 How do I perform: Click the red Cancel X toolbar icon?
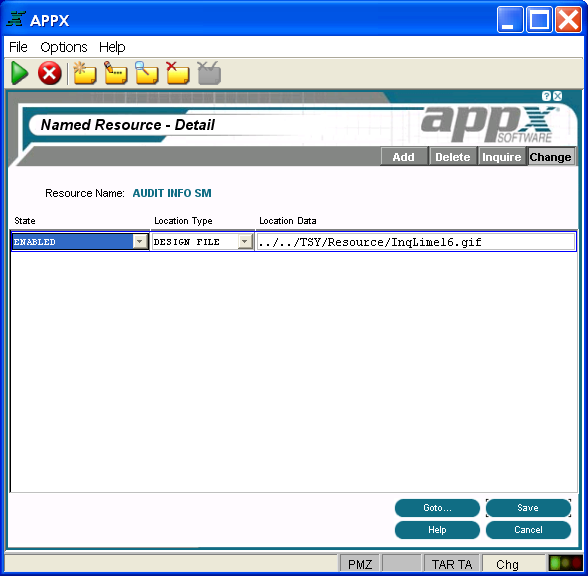(50, 73)
